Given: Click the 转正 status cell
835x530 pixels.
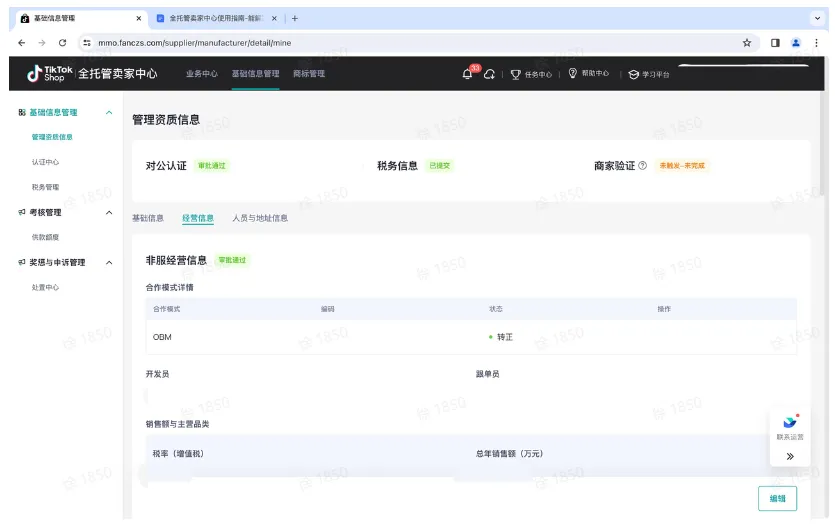Looking at the screenshot, I should [x=501, y=337].
